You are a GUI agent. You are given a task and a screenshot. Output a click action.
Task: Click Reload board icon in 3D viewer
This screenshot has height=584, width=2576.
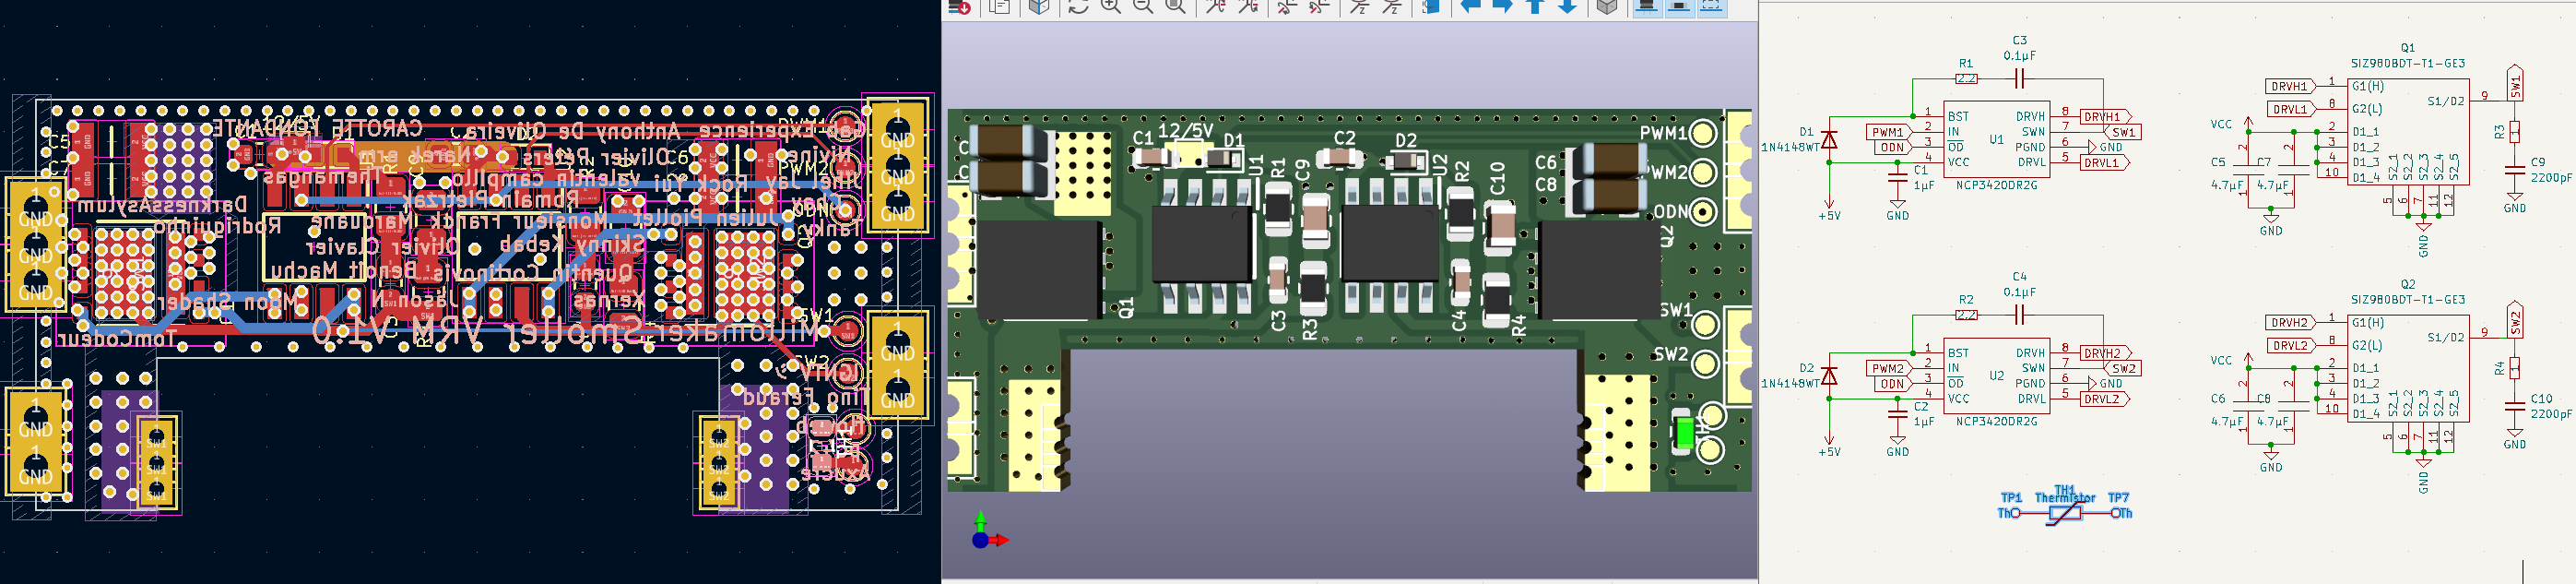coord(960,6)
